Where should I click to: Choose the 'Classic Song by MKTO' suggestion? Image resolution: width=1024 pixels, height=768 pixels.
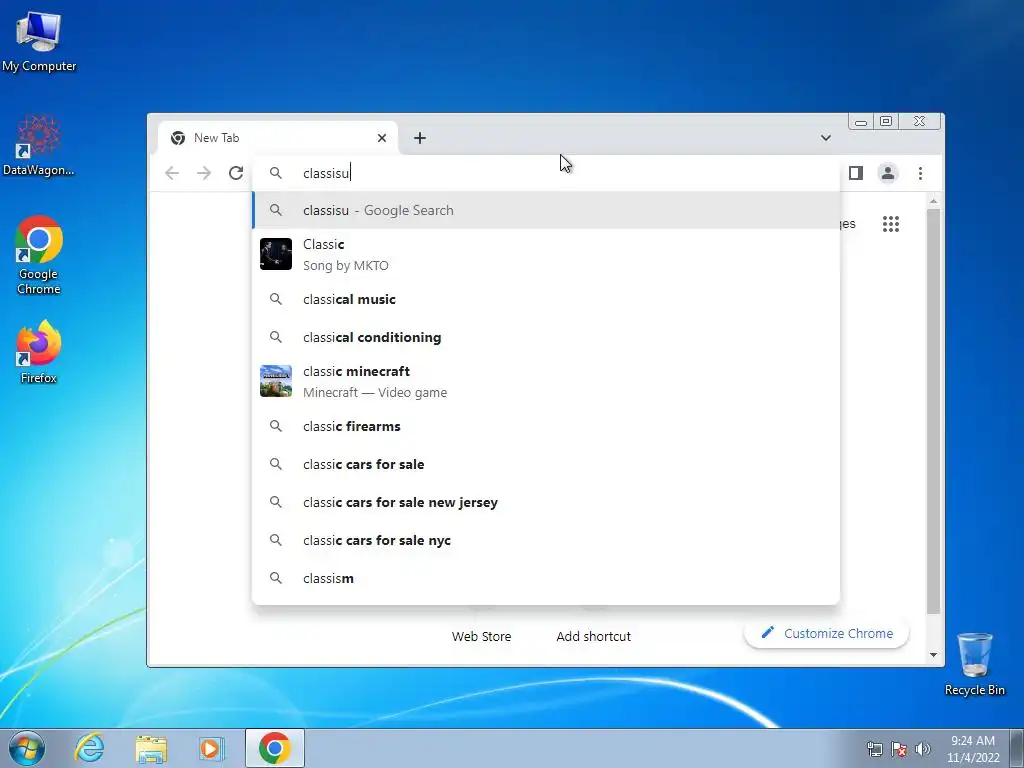click(546, 255)
